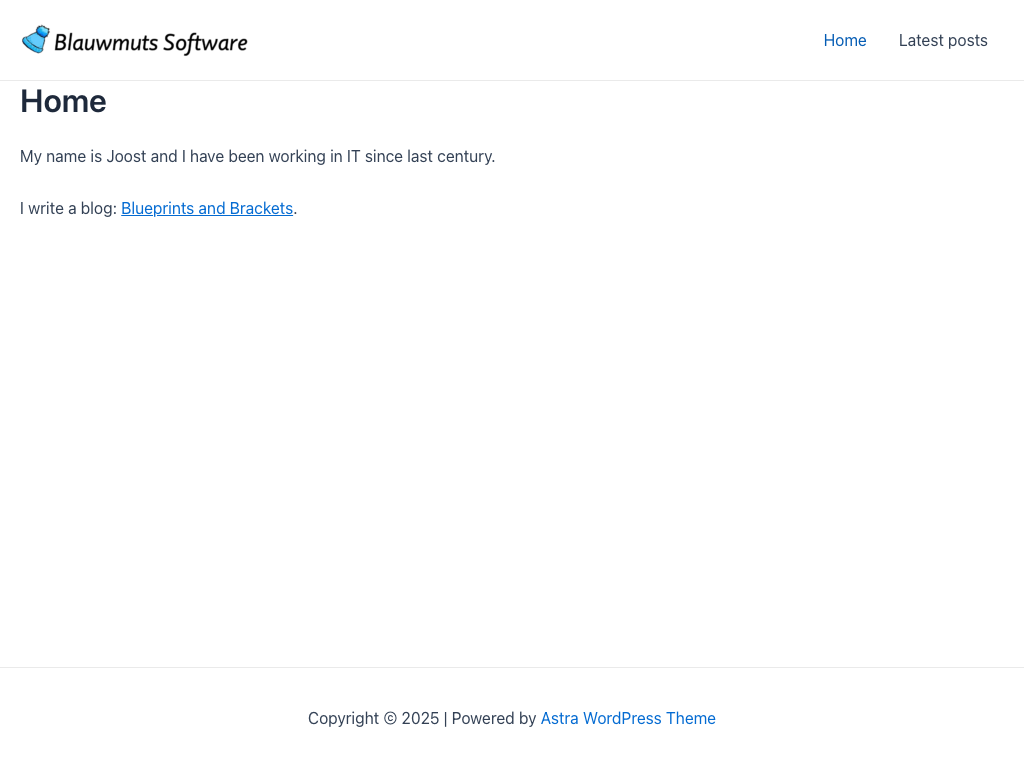Visit the Astra WordPress Theme link
The width and height of the screenshot is (1024, 768).
[628, 718]
